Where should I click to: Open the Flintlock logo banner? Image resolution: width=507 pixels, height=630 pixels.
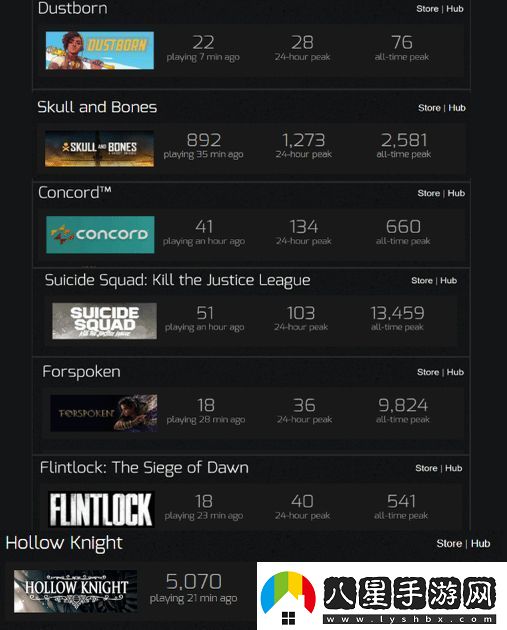point(101,509)
